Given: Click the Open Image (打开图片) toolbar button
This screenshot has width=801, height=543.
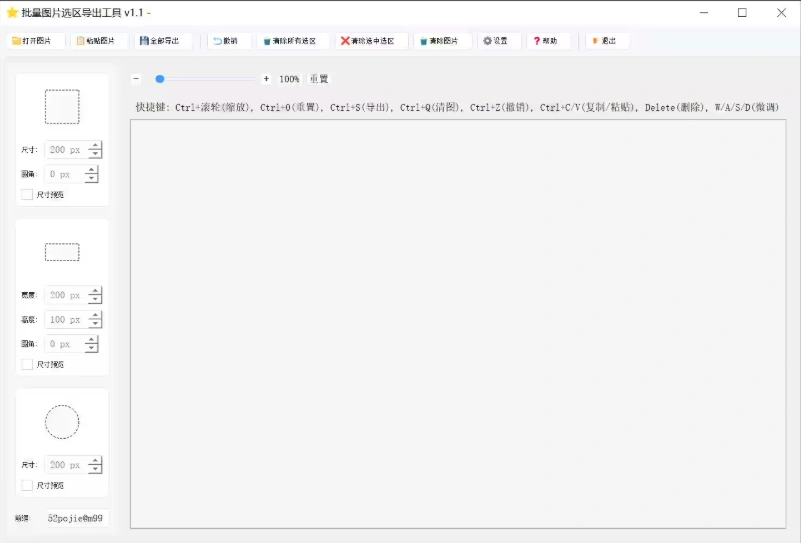Looking at the screenshot, I should 32,41.
